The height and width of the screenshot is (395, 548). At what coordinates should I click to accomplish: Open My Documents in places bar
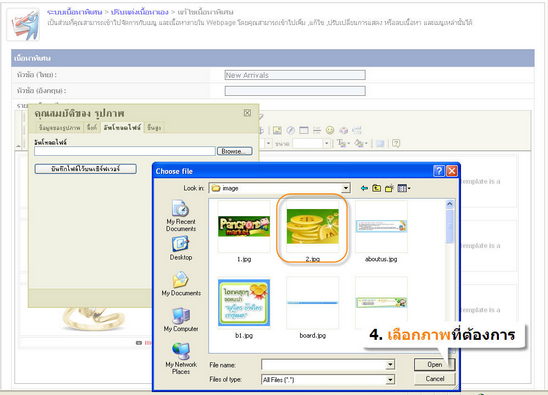(x=181, y=284)
